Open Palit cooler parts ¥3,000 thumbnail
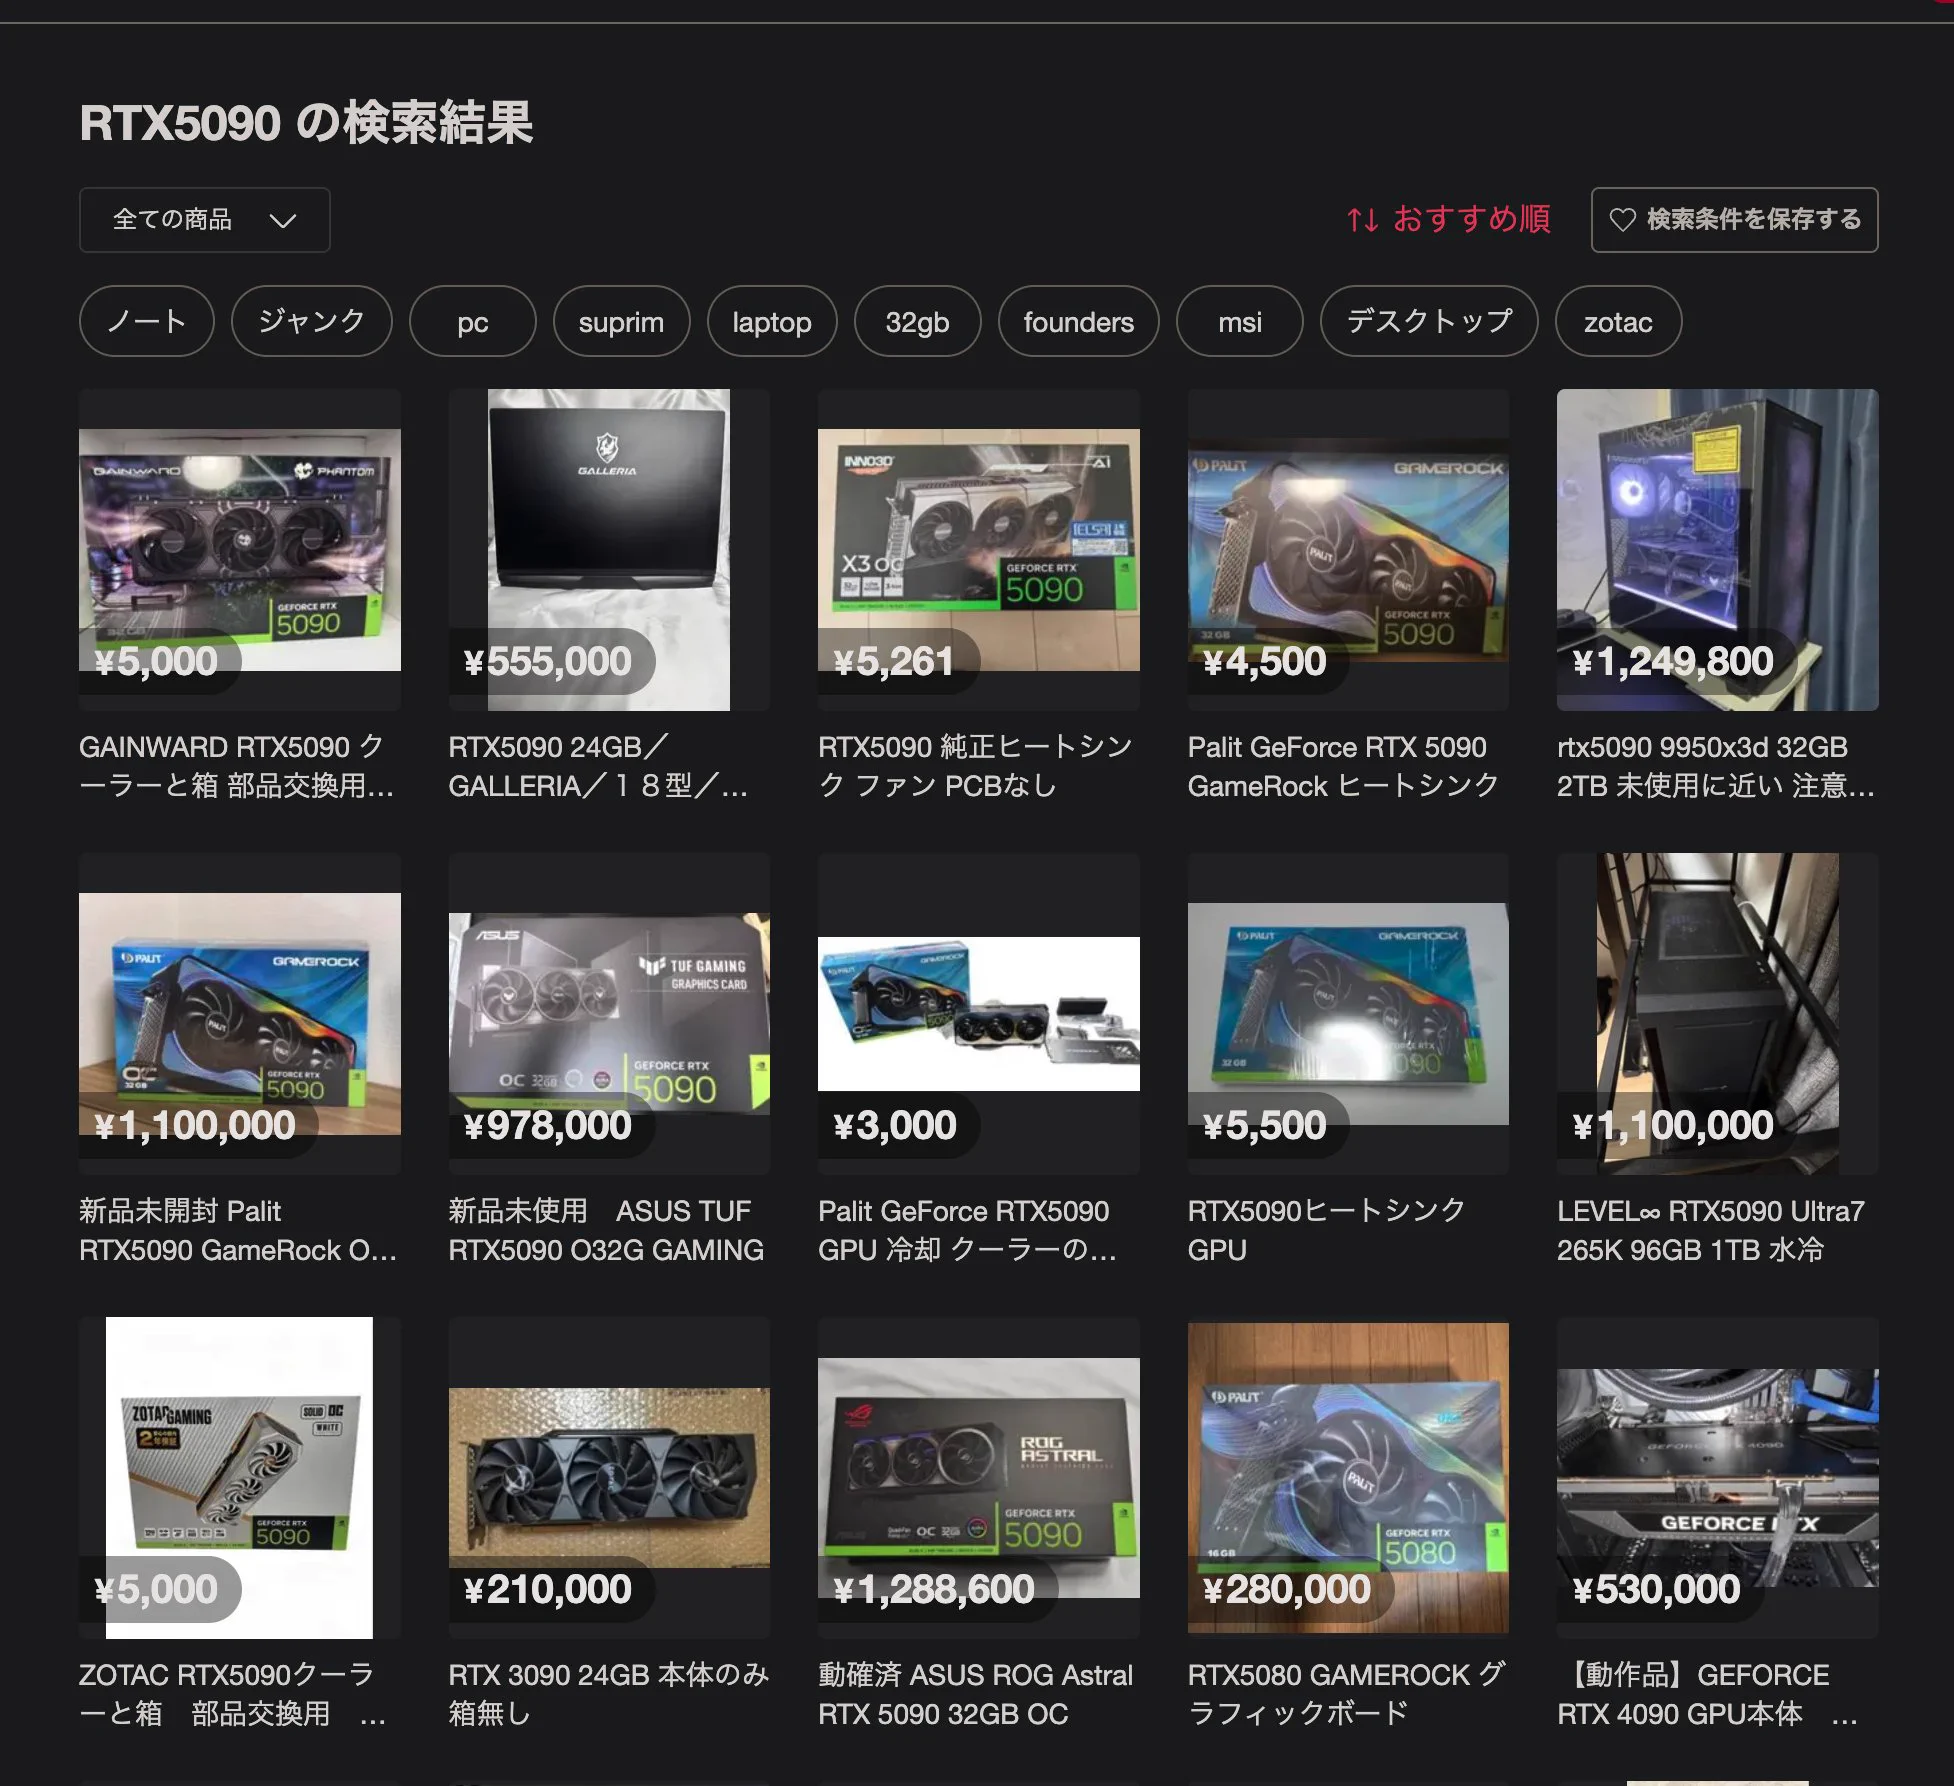 click(x=979, y=1014)
